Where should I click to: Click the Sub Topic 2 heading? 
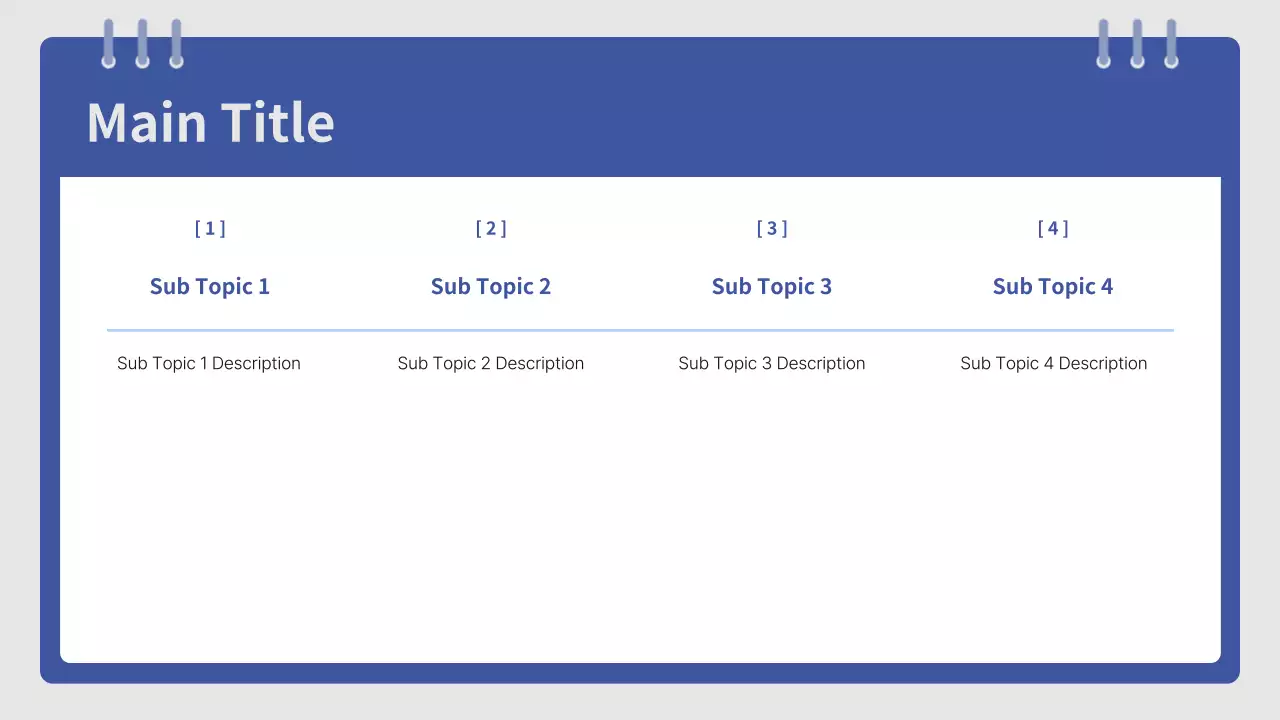pyautogui.click(x=491, y=287)
